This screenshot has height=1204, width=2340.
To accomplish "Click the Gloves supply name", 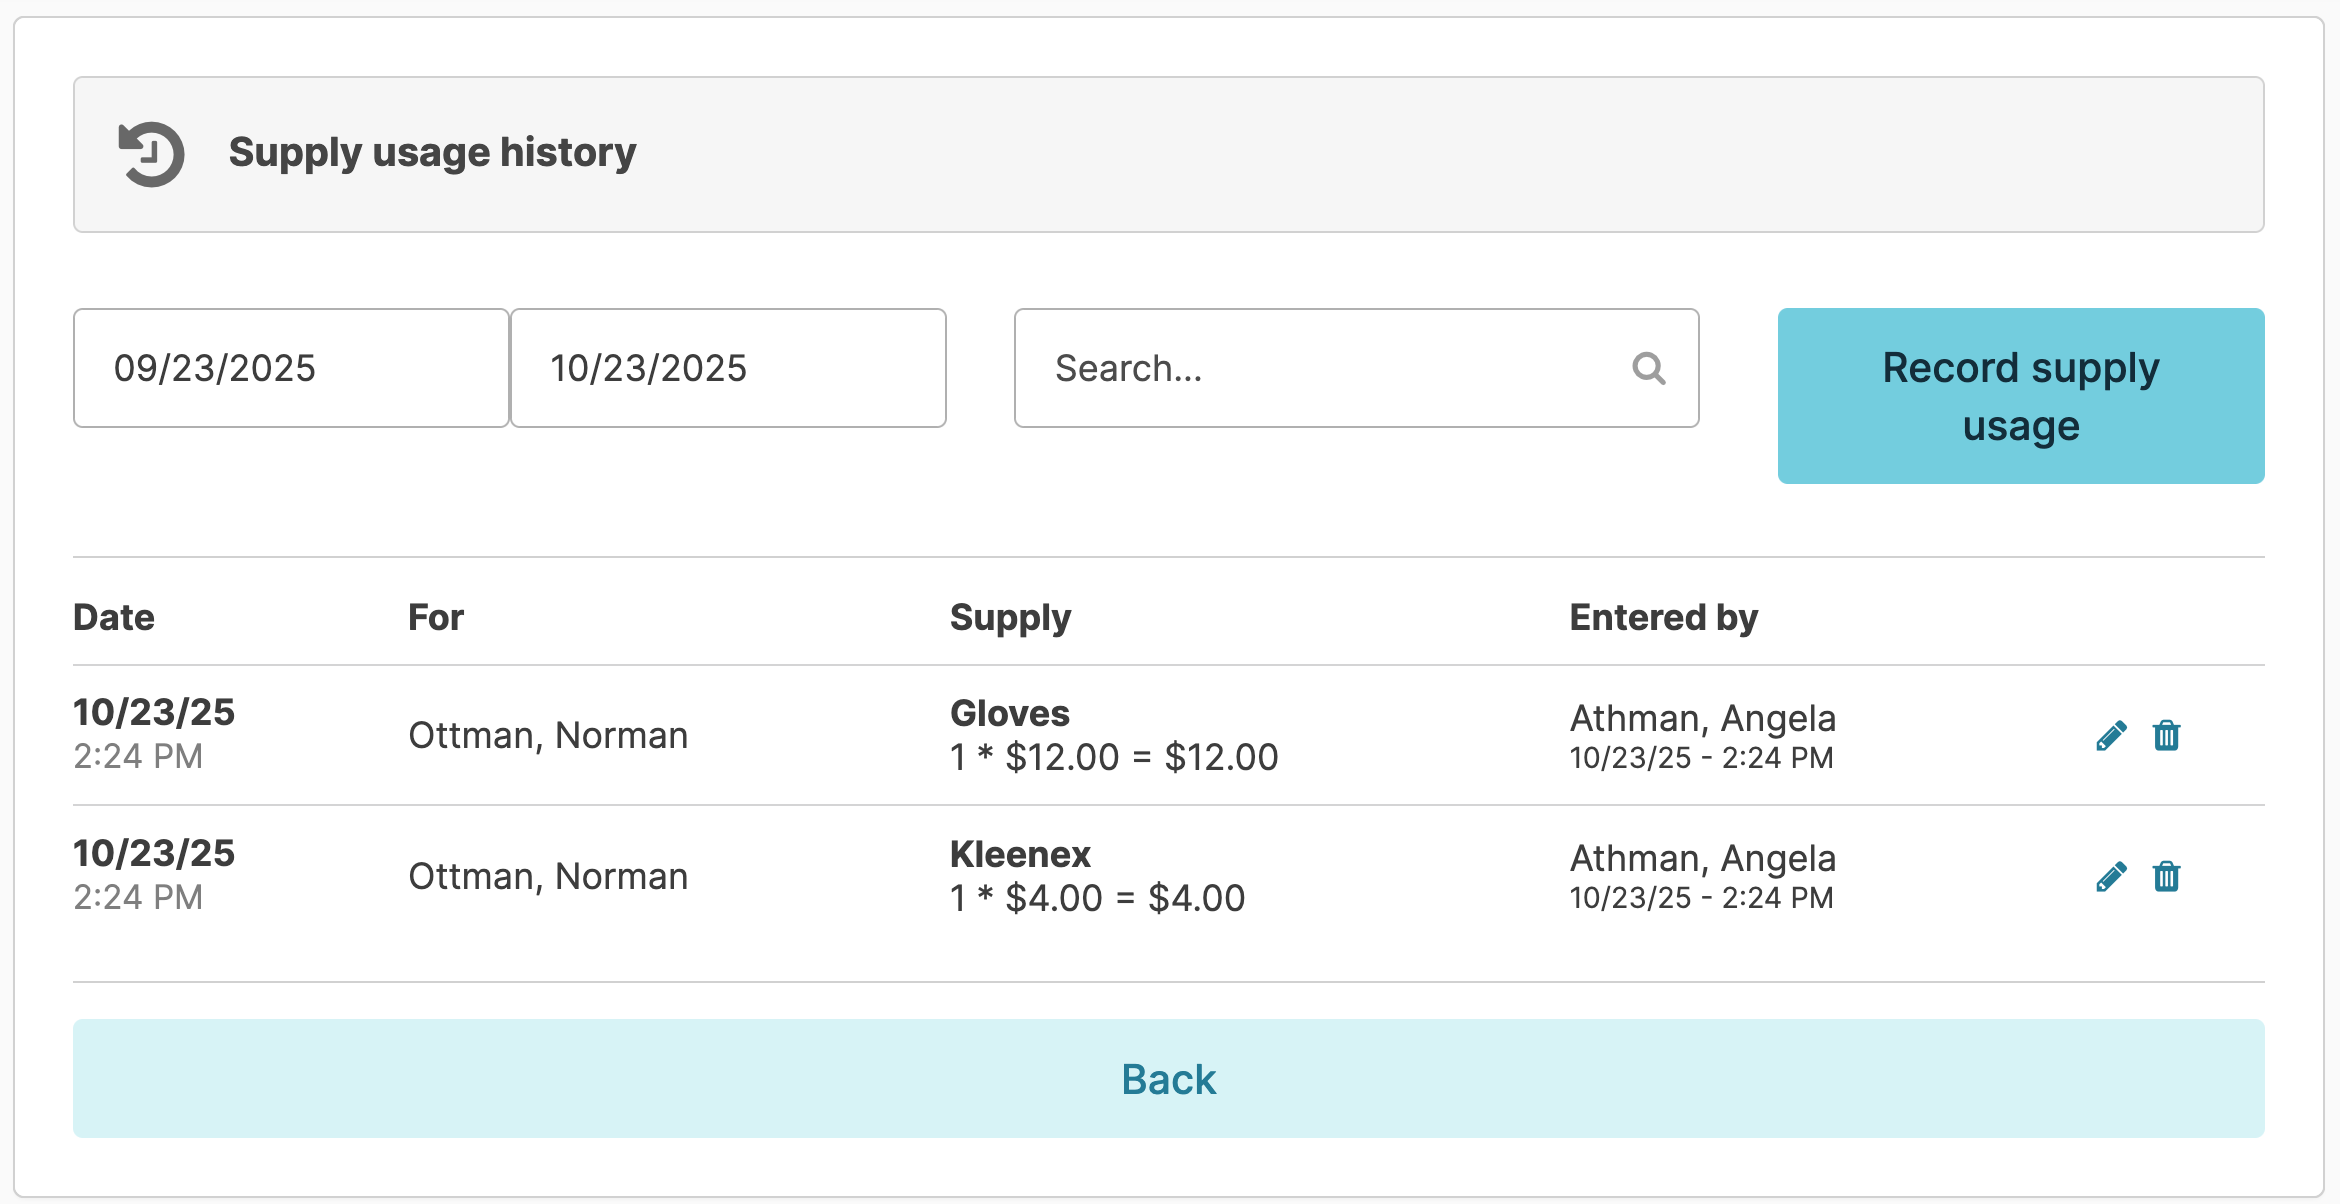I will tap(1010, 713).
